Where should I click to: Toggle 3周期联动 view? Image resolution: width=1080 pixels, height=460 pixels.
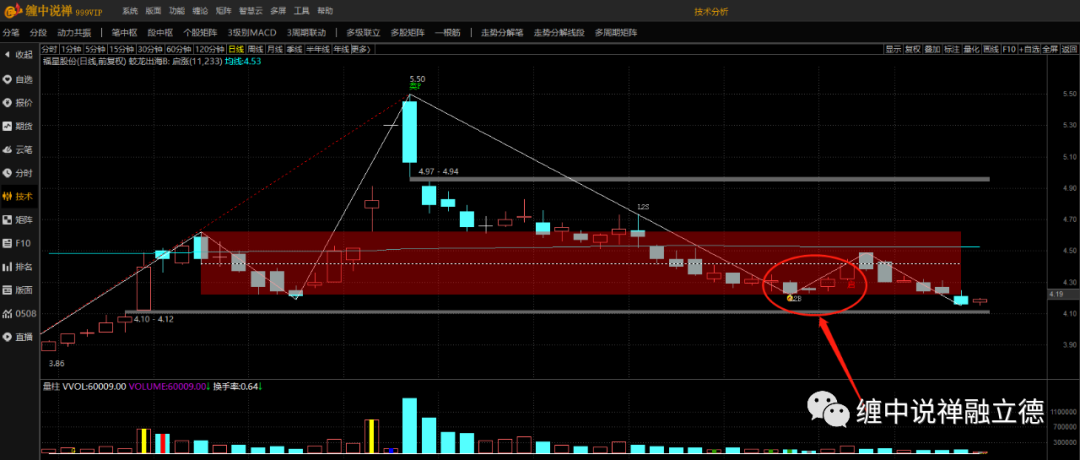point(307,32)
